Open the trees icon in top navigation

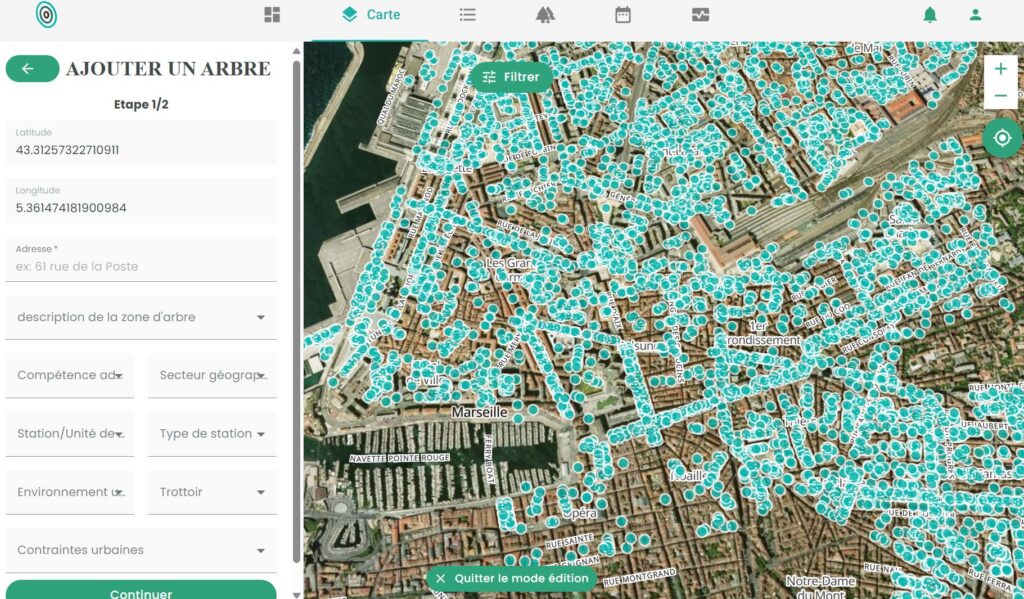point(545,14)
